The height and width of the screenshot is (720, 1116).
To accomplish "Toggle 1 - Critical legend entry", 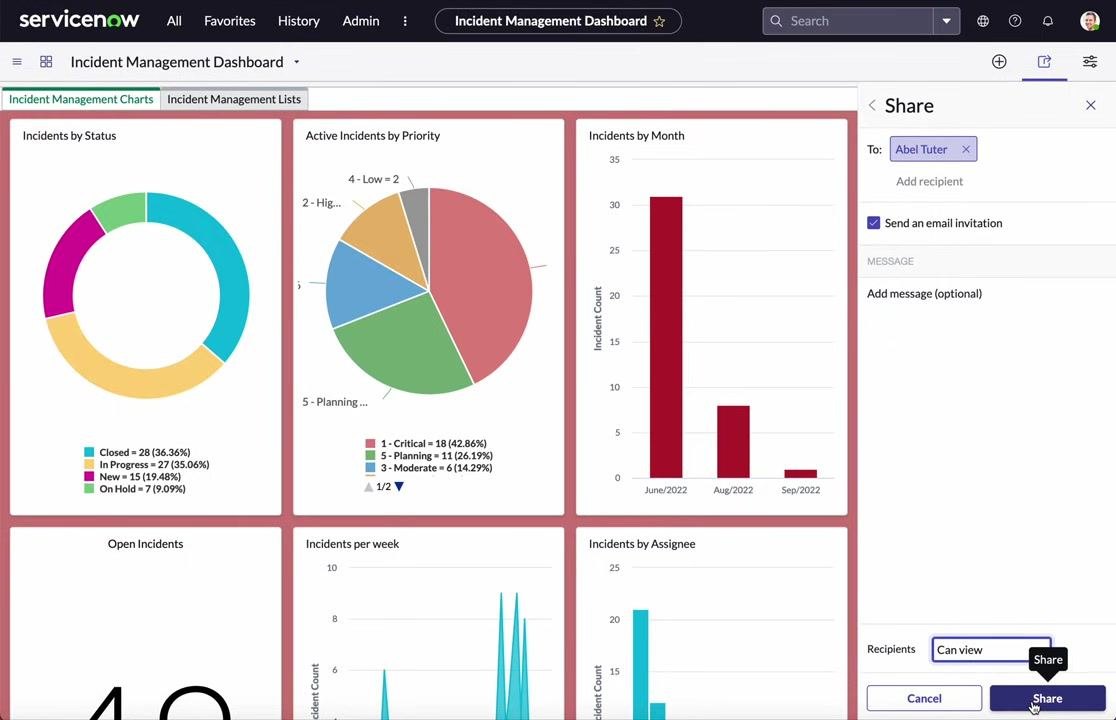I will 426,443.
